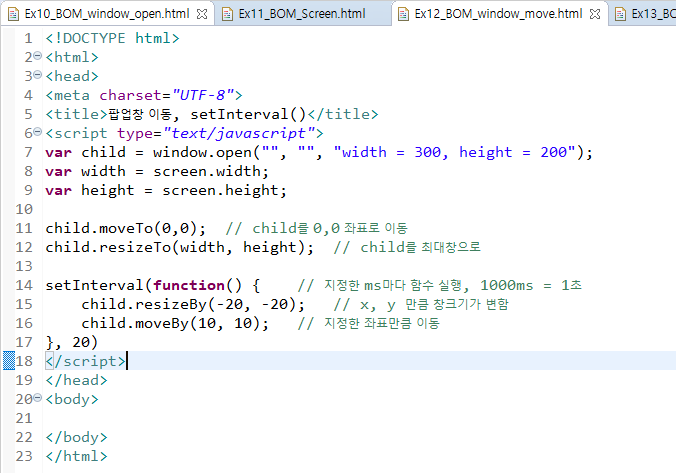This screenshot has width=676, height=473.
Task: Click the DOCTYPE declaration on line 1
Action: tap(112, 38)
